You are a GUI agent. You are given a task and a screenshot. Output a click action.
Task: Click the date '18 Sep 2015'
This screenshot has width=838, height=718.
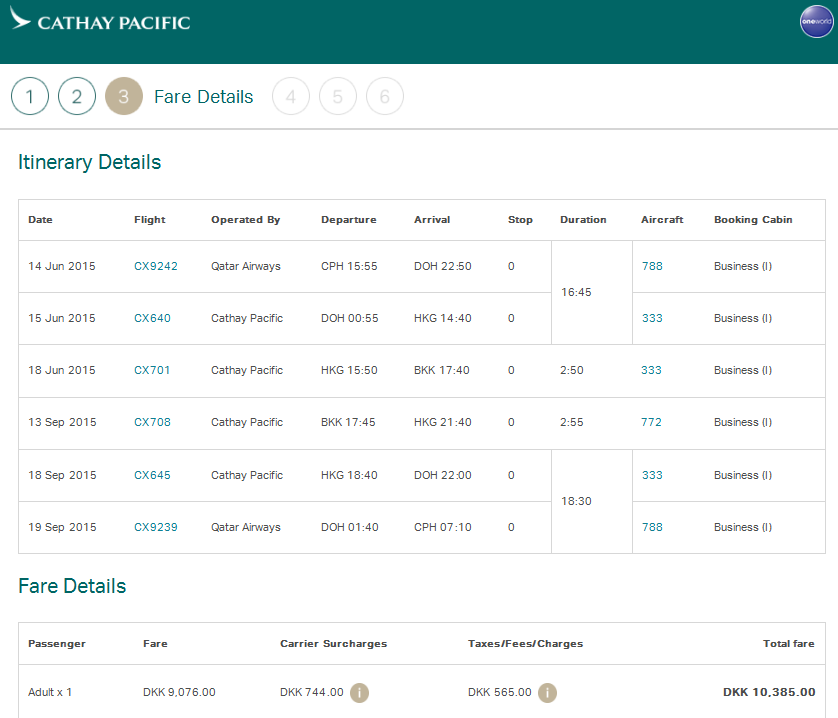63,475
